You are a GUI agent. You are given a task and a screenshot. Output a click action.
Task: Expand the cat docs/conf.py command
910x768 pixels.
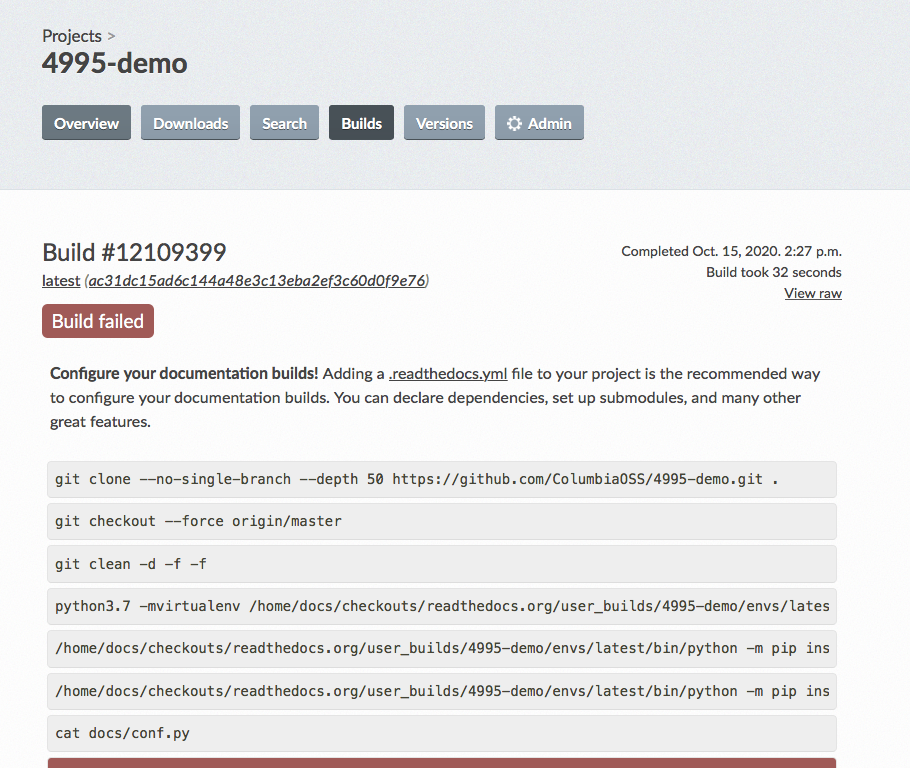(442, 733)
